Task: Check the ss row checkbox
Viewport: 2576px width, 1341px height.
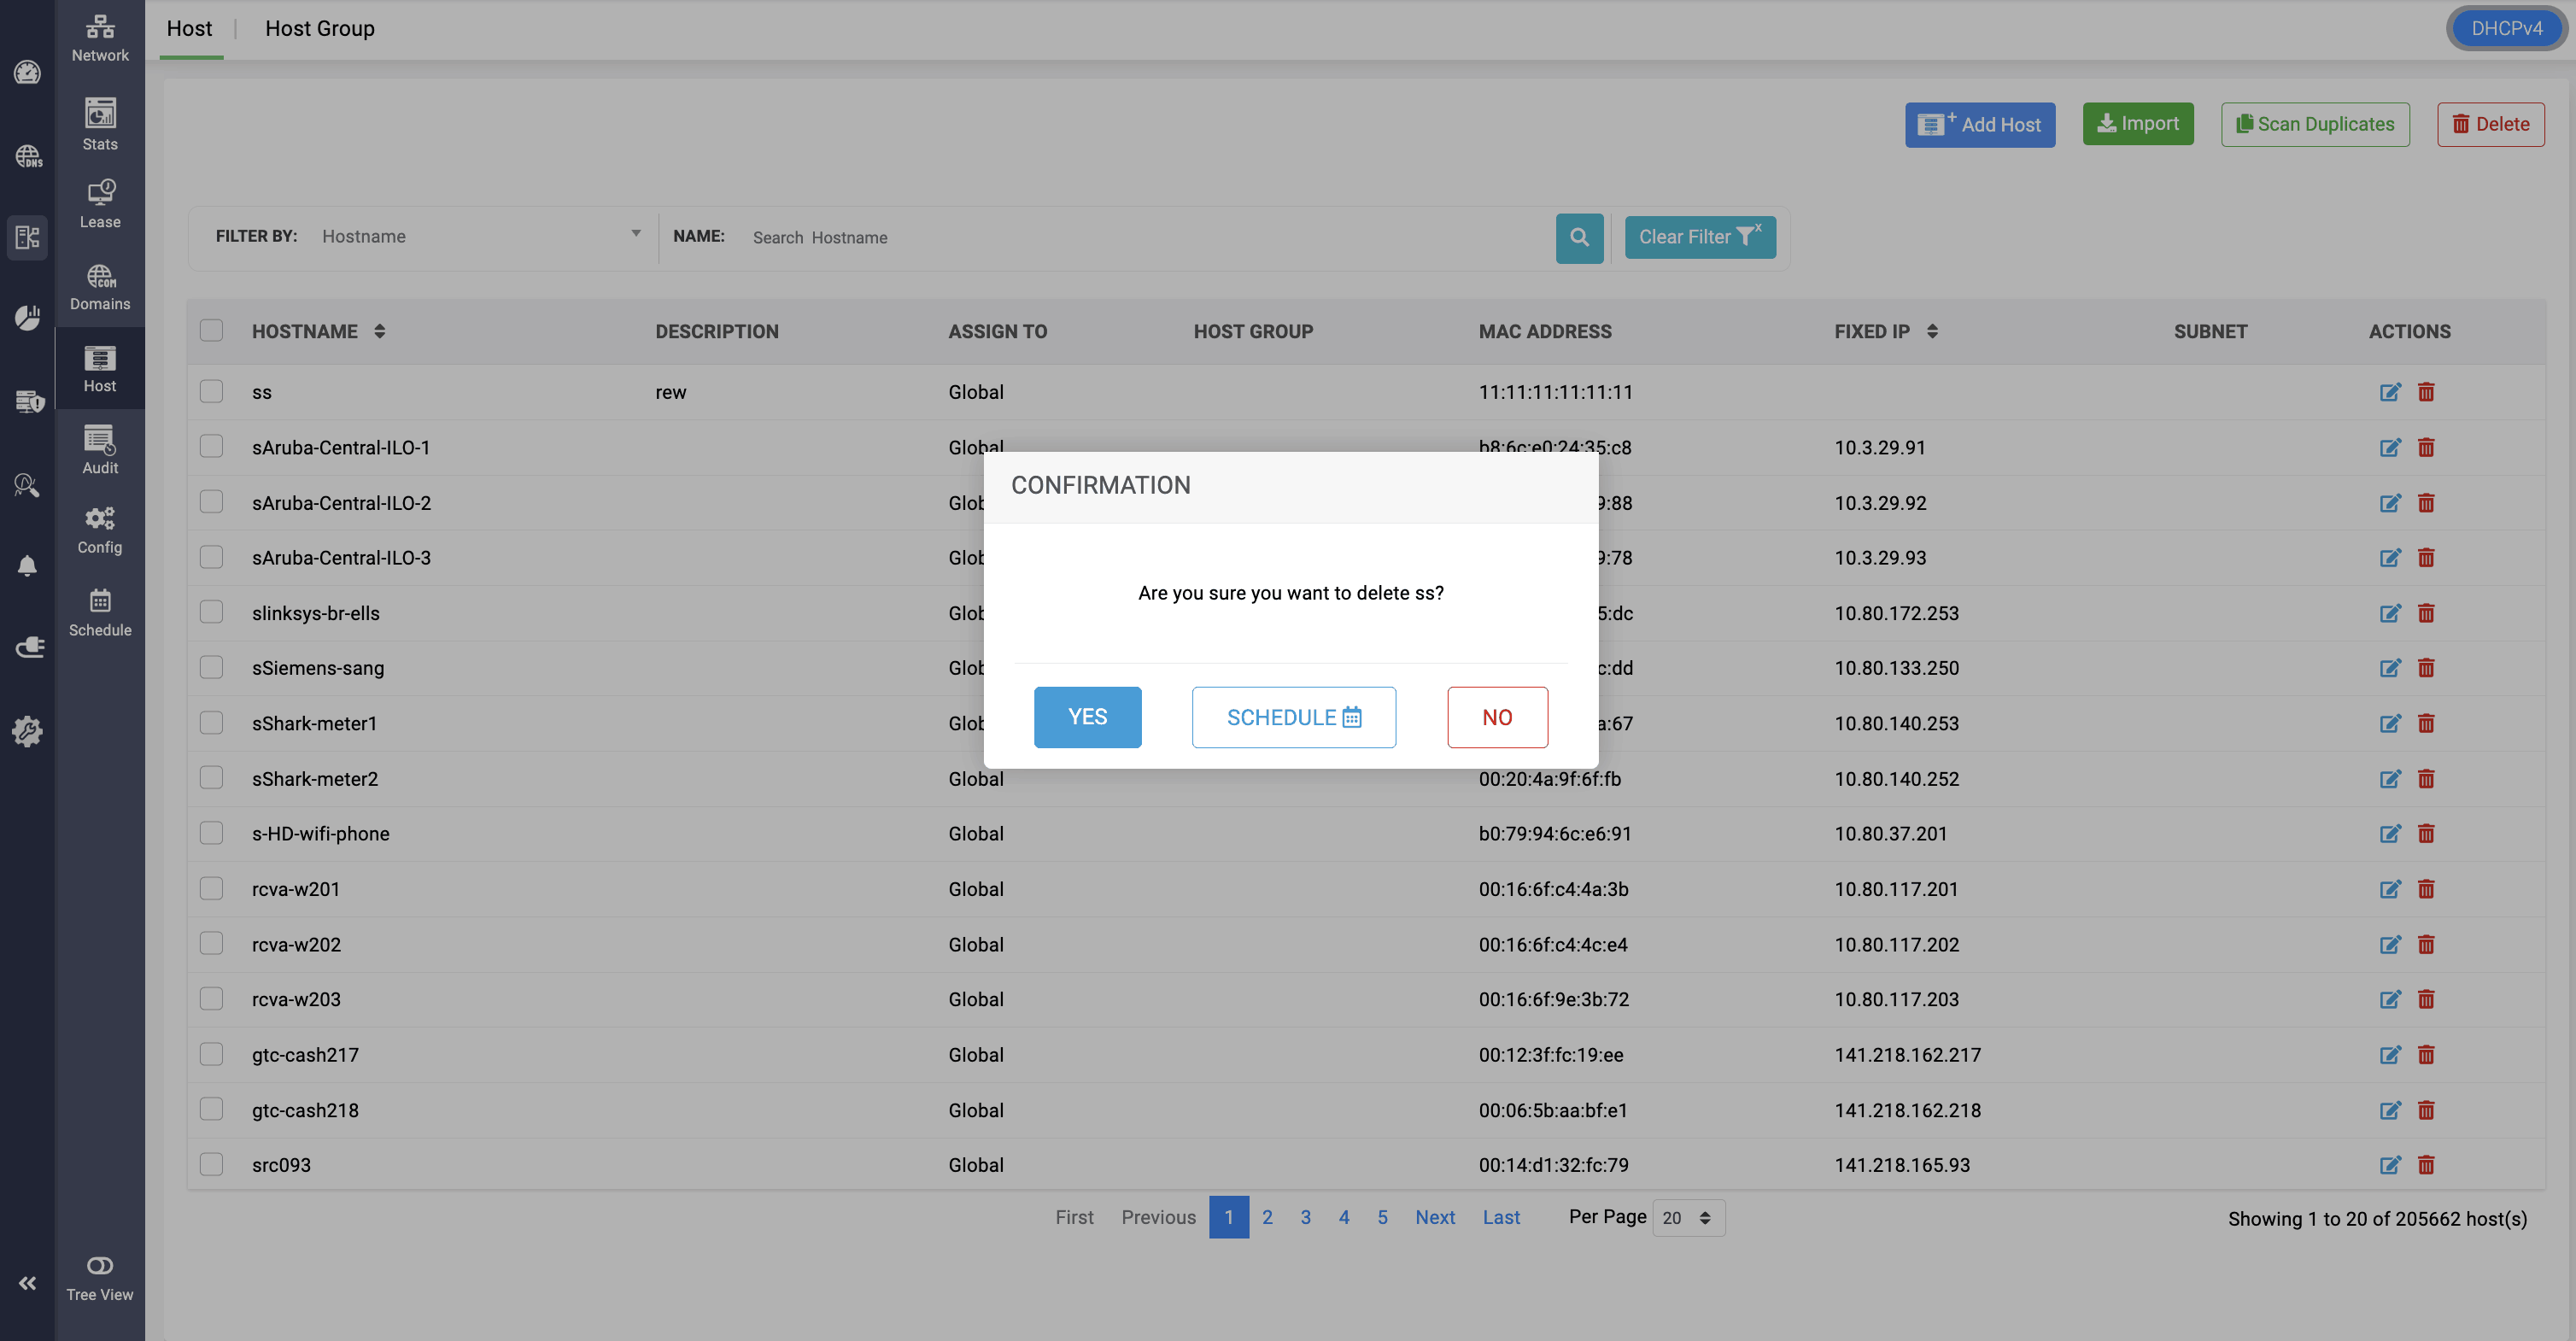Action: pos(211,391)
